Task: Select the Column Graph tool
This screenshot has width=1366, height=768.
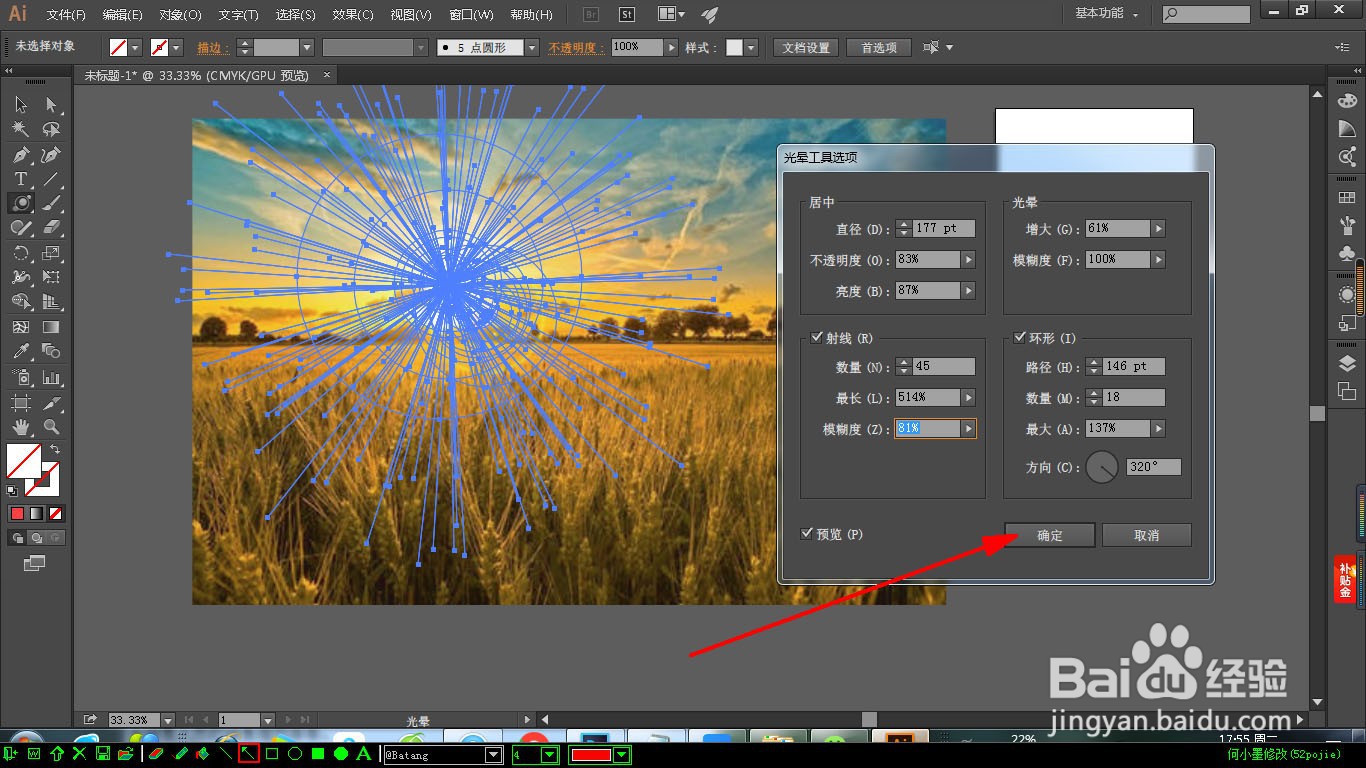Action: (52, 377)
